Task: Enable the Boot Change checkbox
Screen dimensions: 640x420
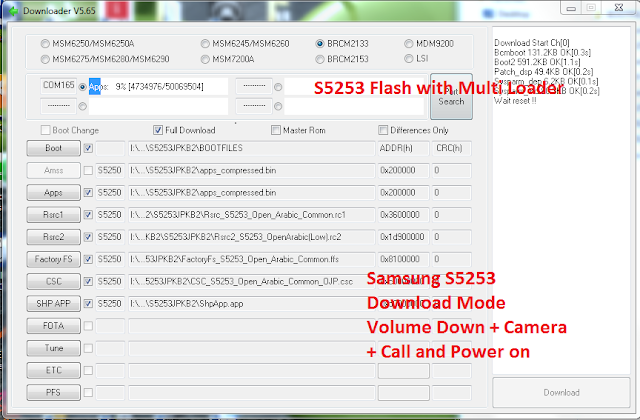Action: [45, 130]
